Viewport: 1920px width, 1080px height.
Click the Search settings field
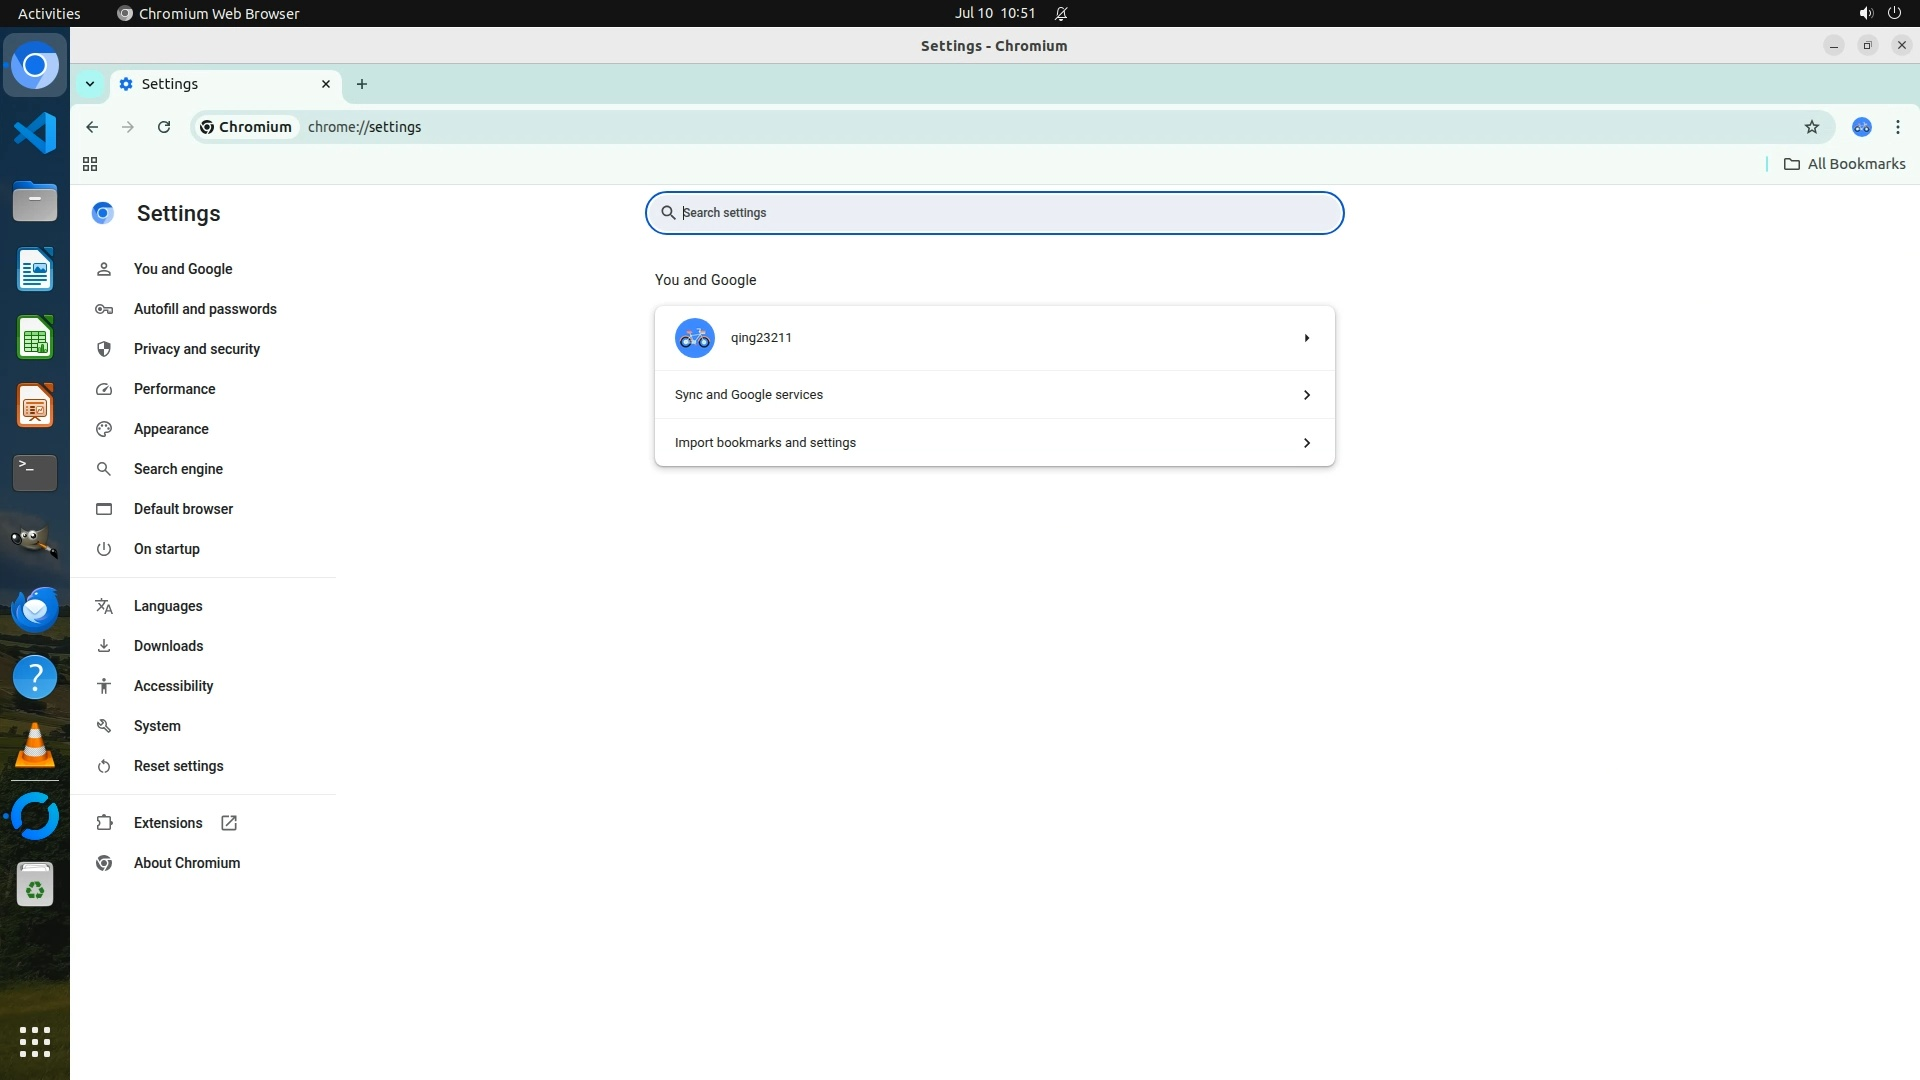click(x=994, y=213)
